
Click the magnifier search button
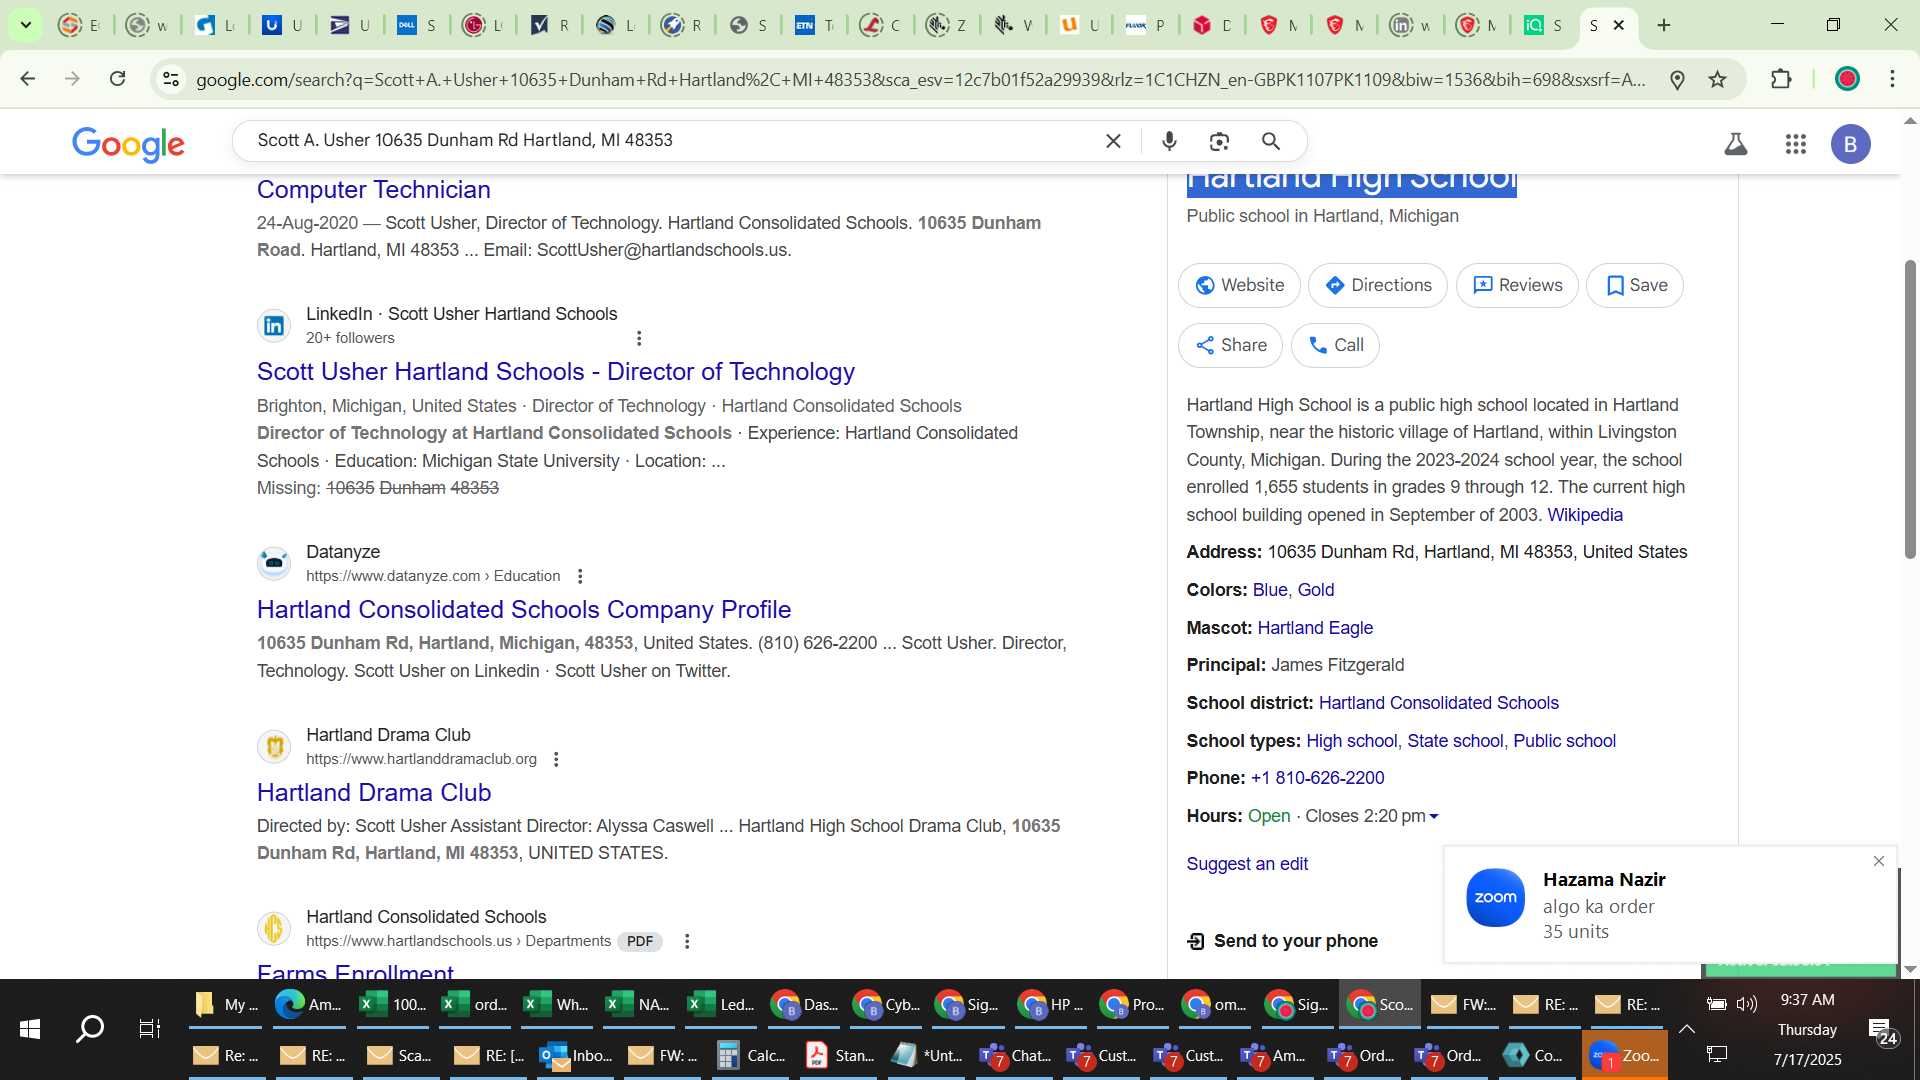pos(1271,141)
